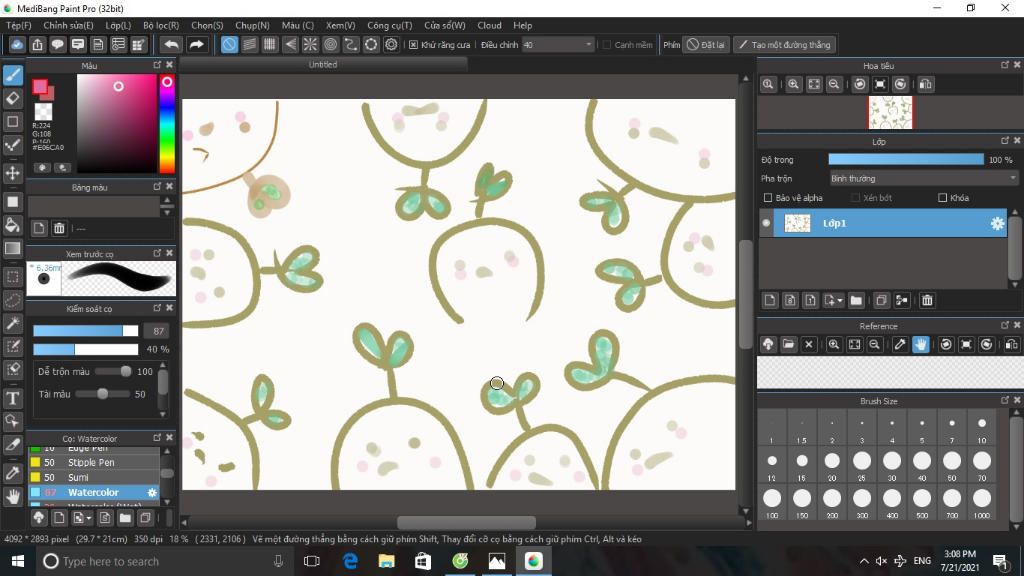
Task: Select the Text tool
Action: tap(12, 398)
